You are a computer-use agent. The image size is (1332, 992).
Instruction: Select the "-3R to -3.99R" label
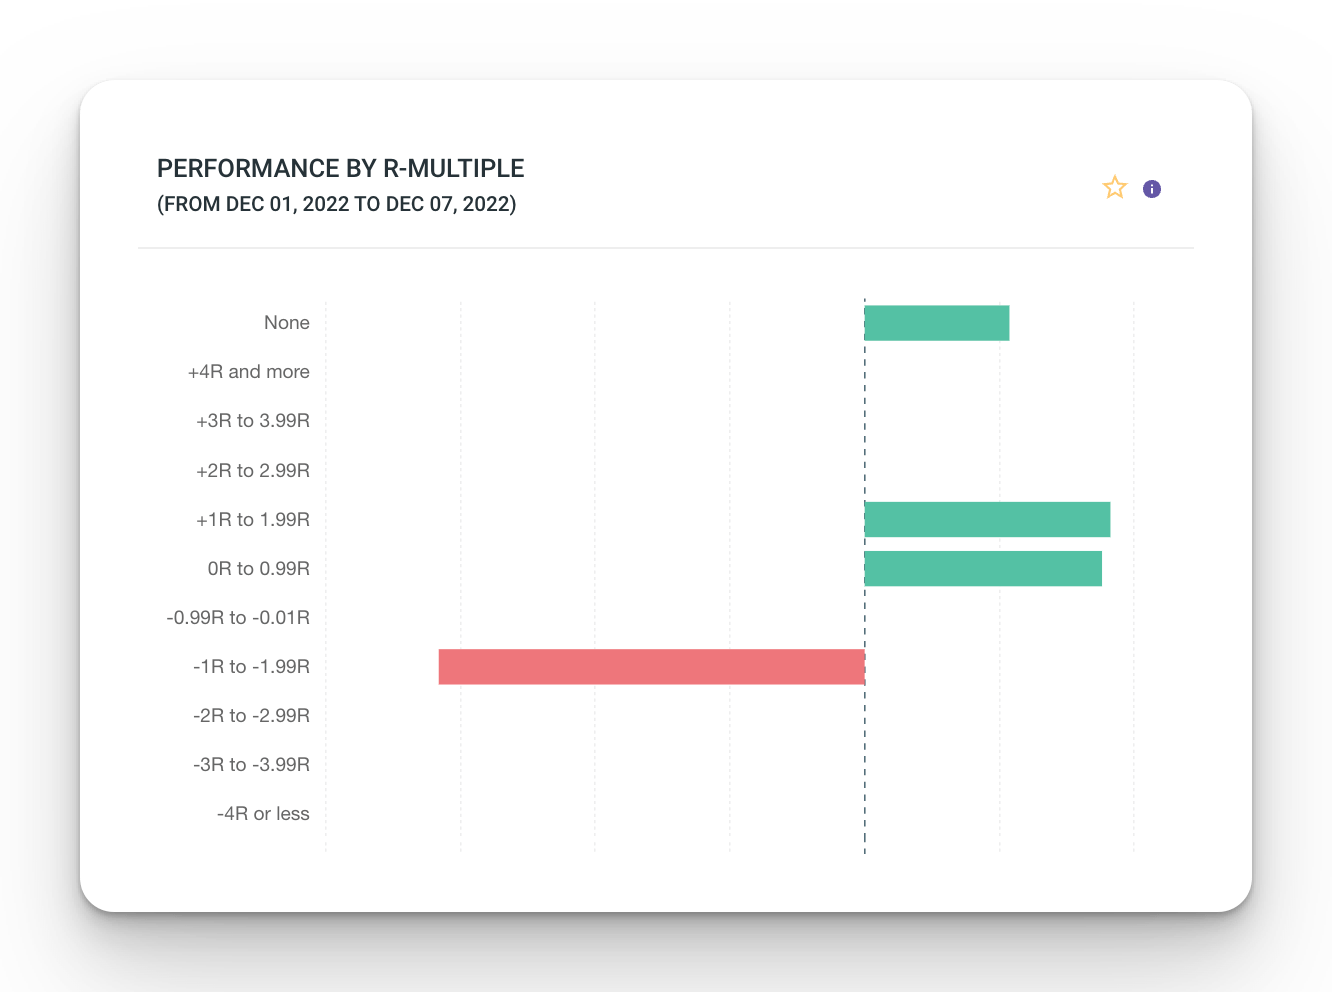(251, 765)
